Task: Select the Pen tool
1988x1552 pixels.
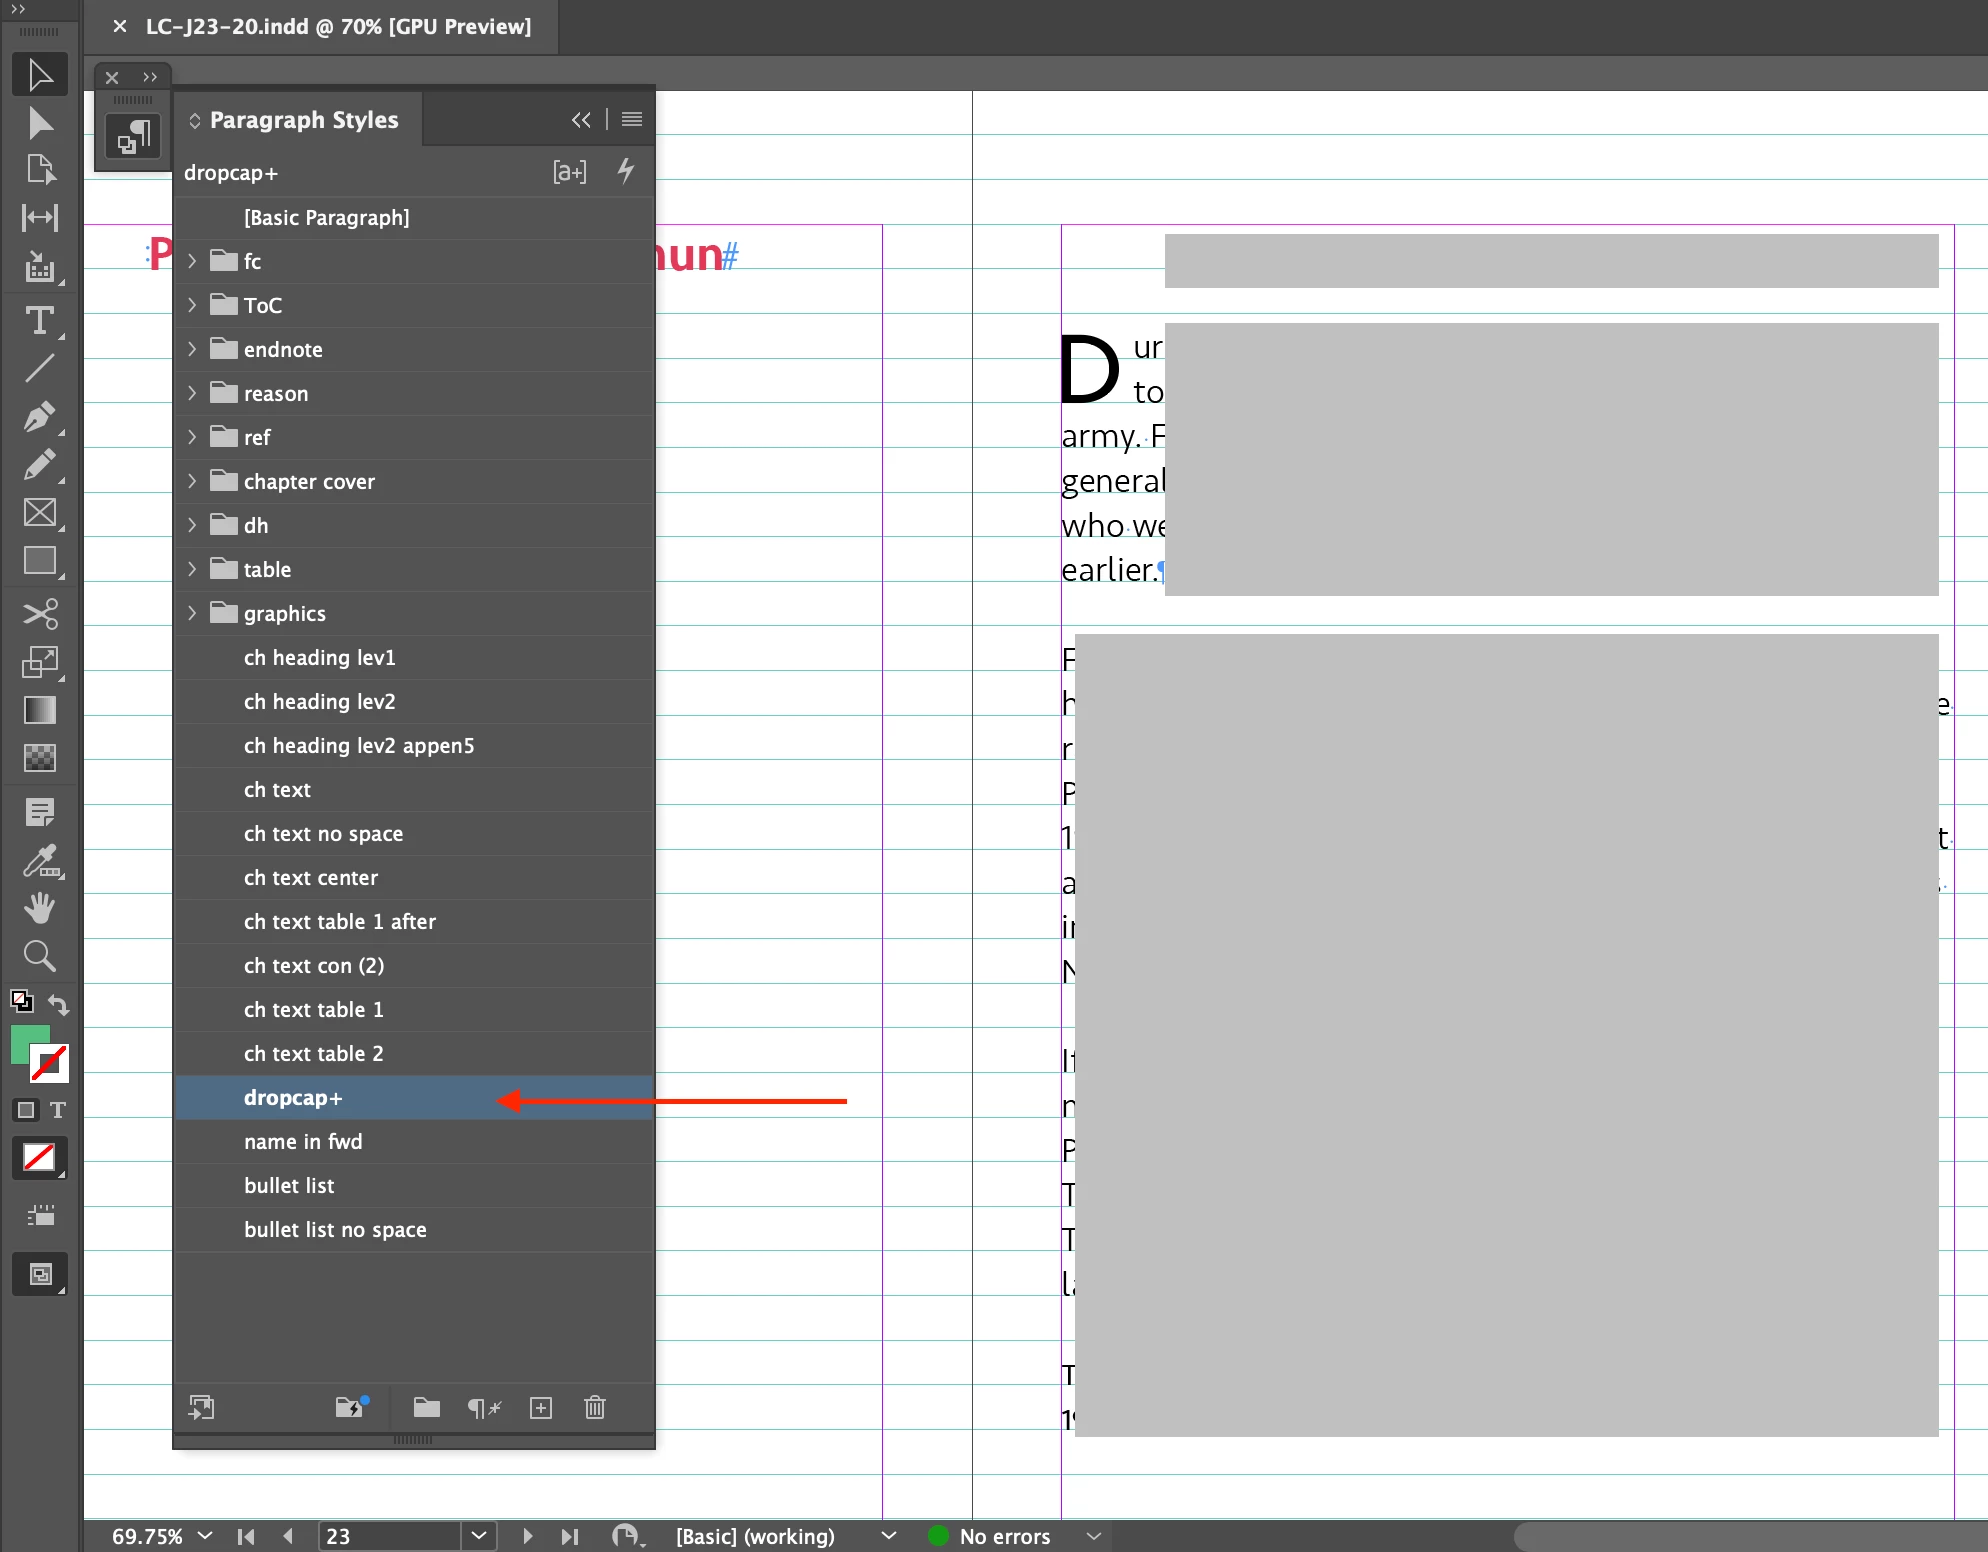Action: [39, 417]
